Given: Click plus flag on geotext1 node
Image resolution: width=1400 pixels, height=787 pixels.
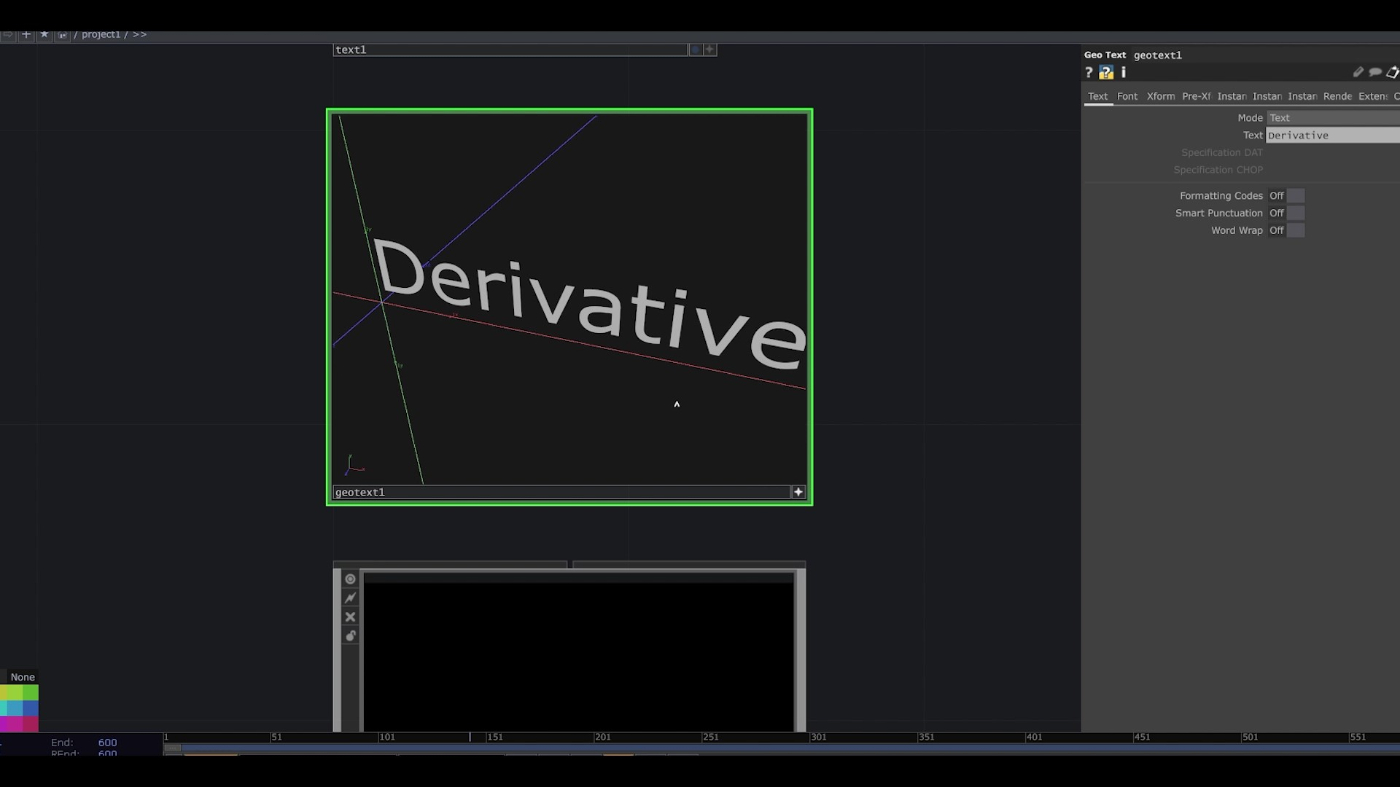Looking at the screenshot, I should pyautogui.click(x=798, y=492).
